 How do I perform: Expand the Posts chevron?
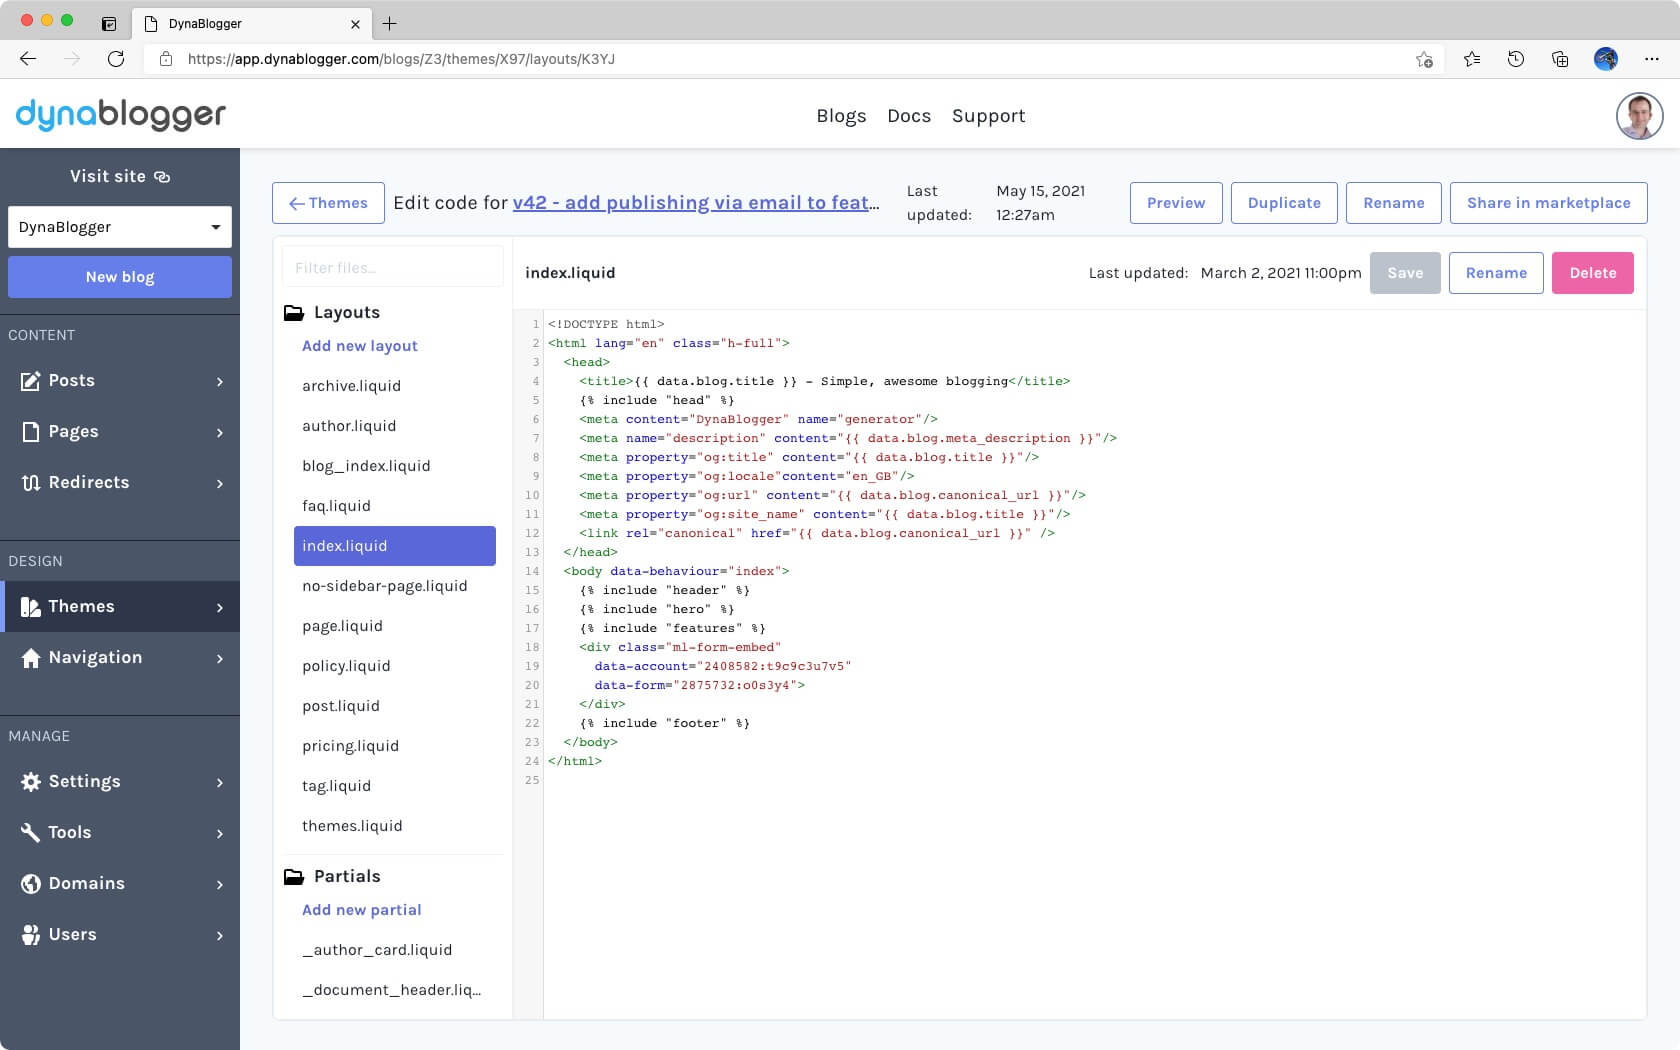[220, 382]
